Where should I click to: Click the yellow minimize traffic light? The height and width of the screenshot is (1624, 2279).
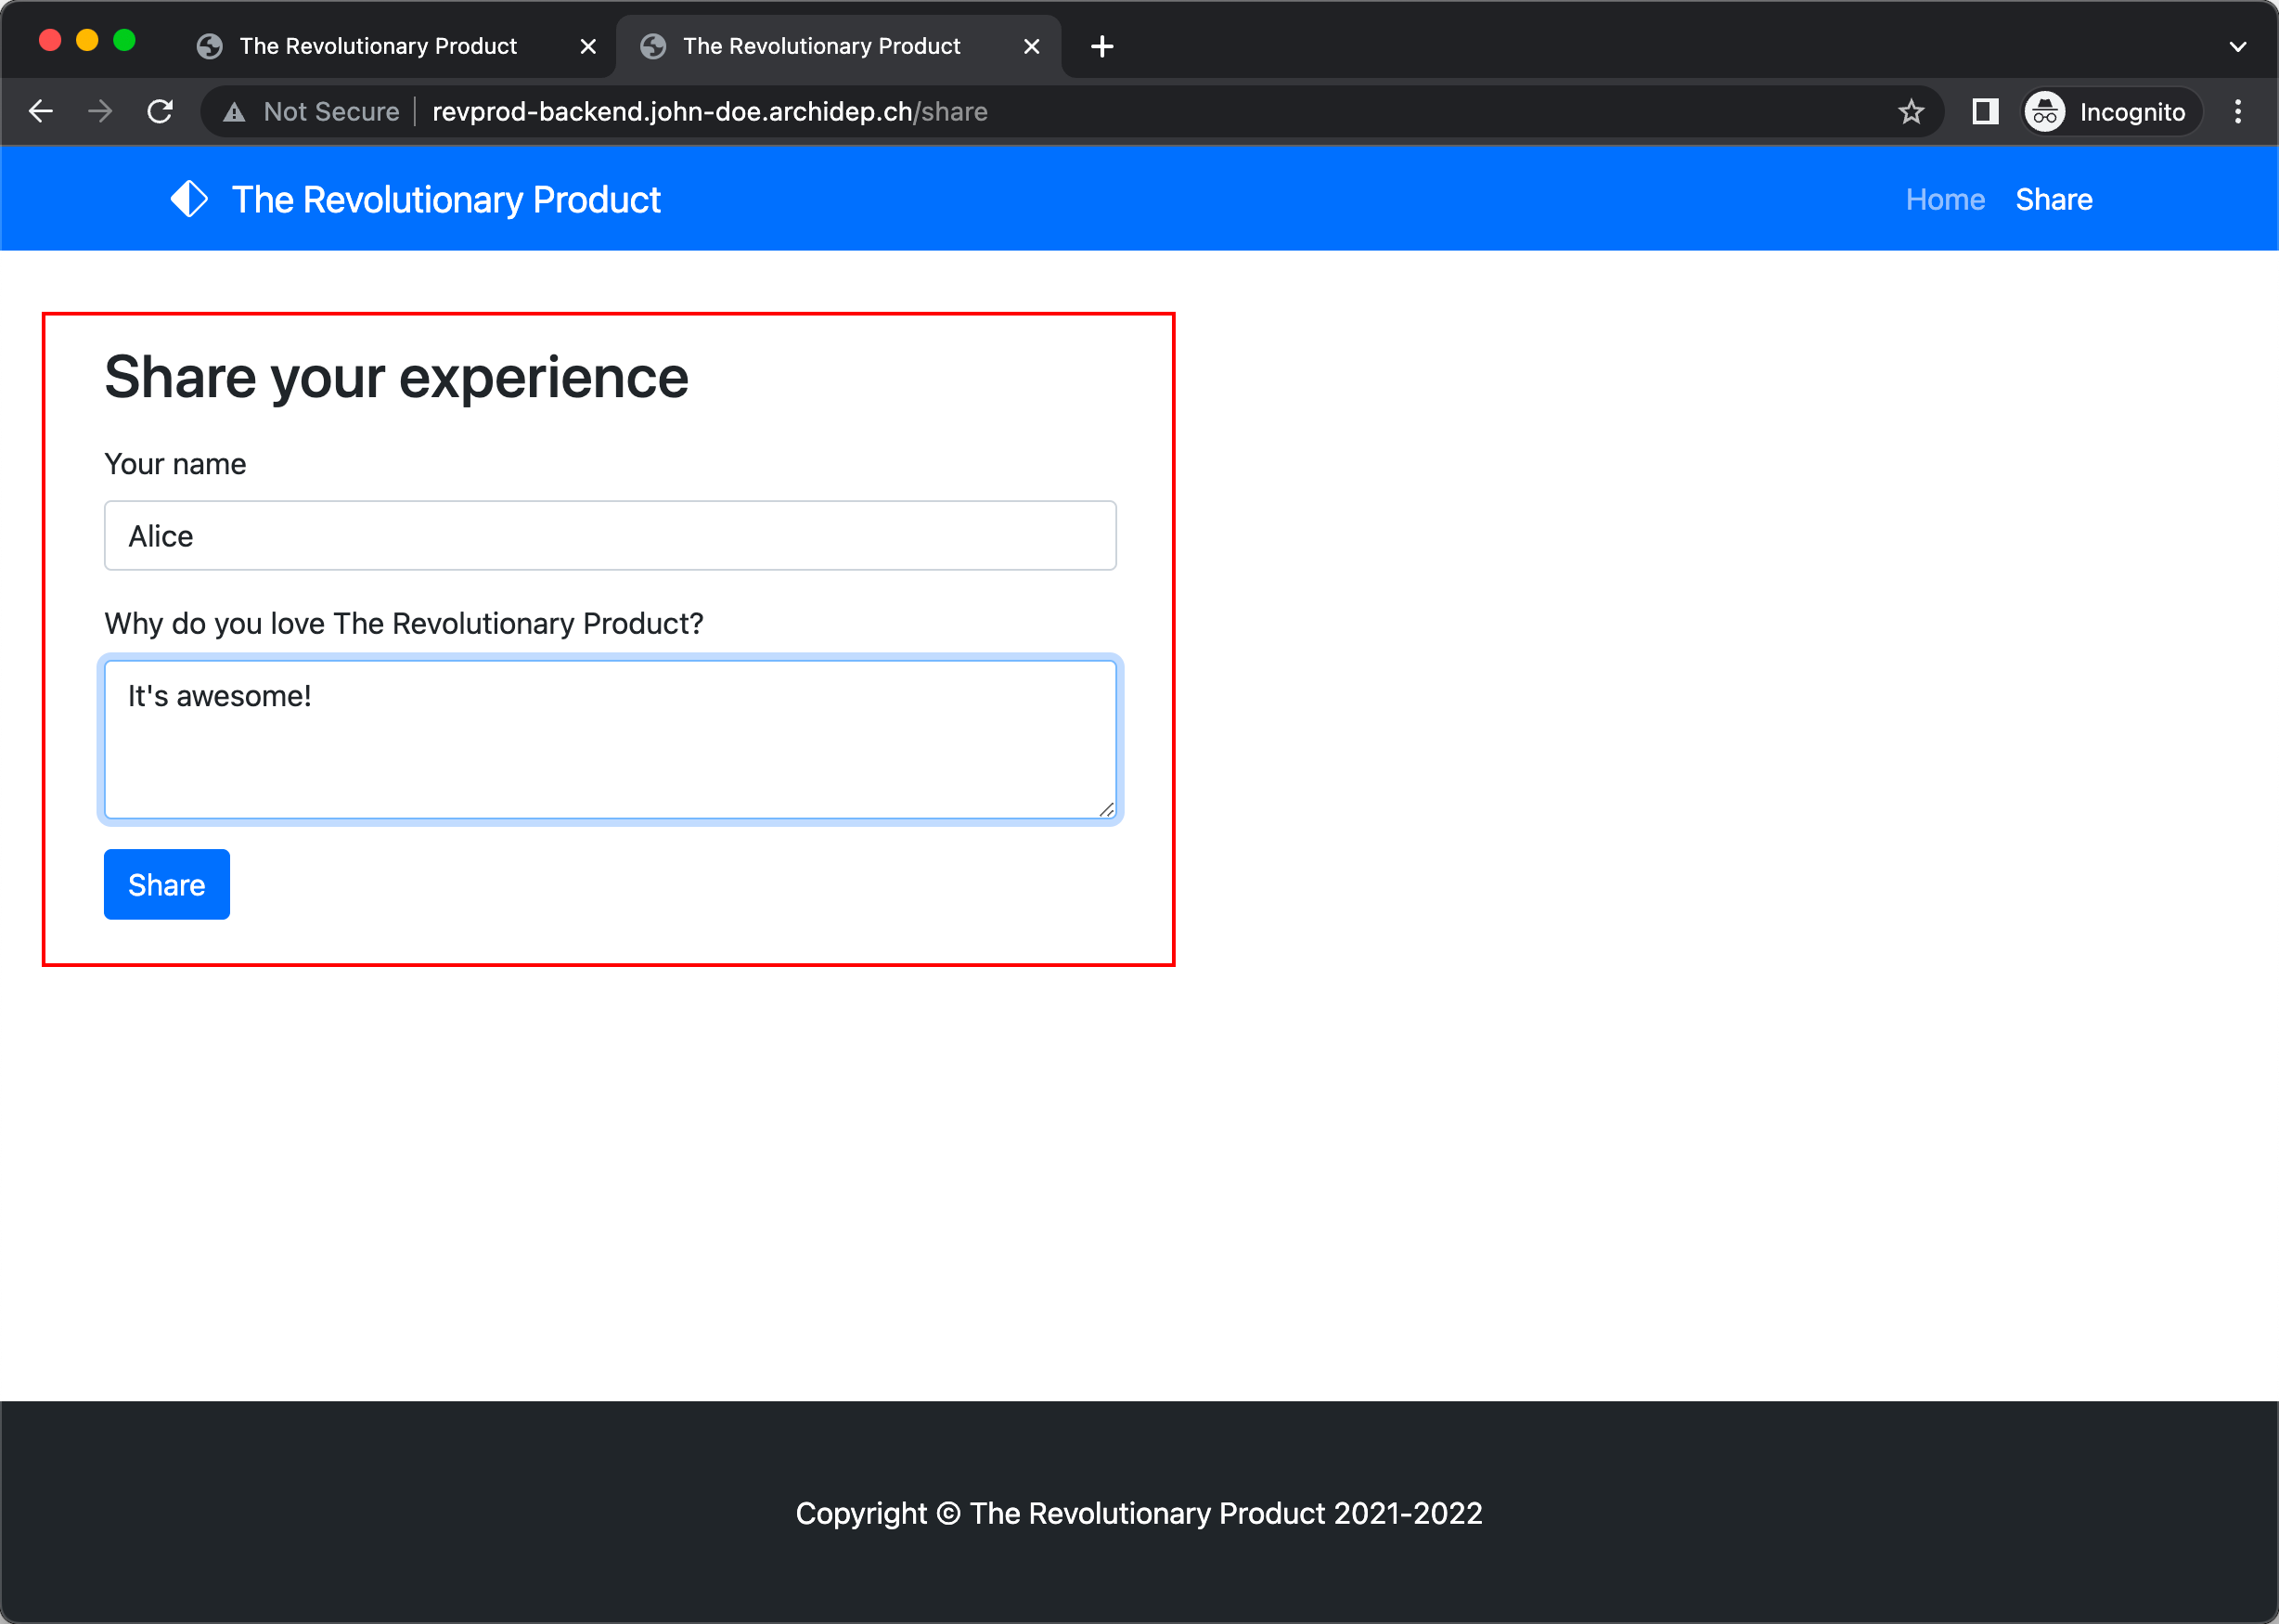tap(88, 40)
